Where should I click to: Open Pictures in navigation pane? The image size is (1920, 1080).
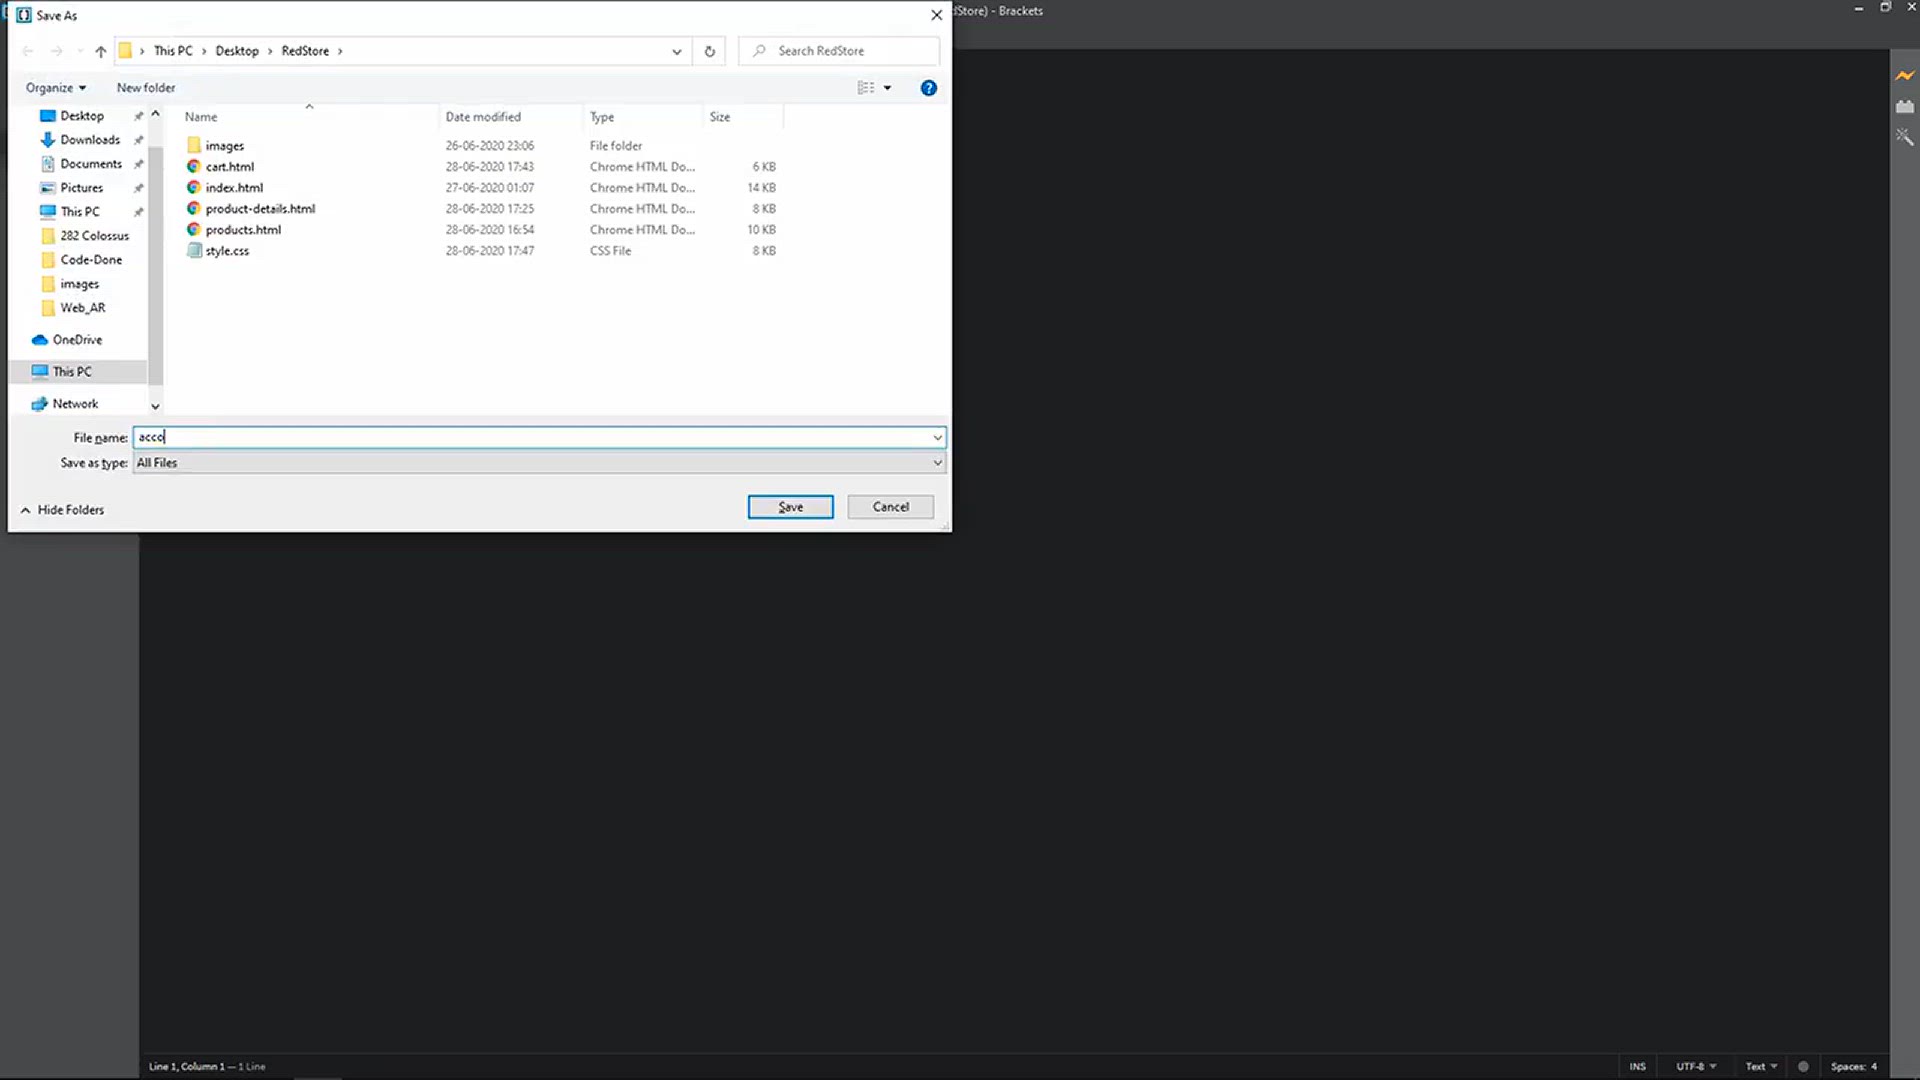click(x=81, y=188)
